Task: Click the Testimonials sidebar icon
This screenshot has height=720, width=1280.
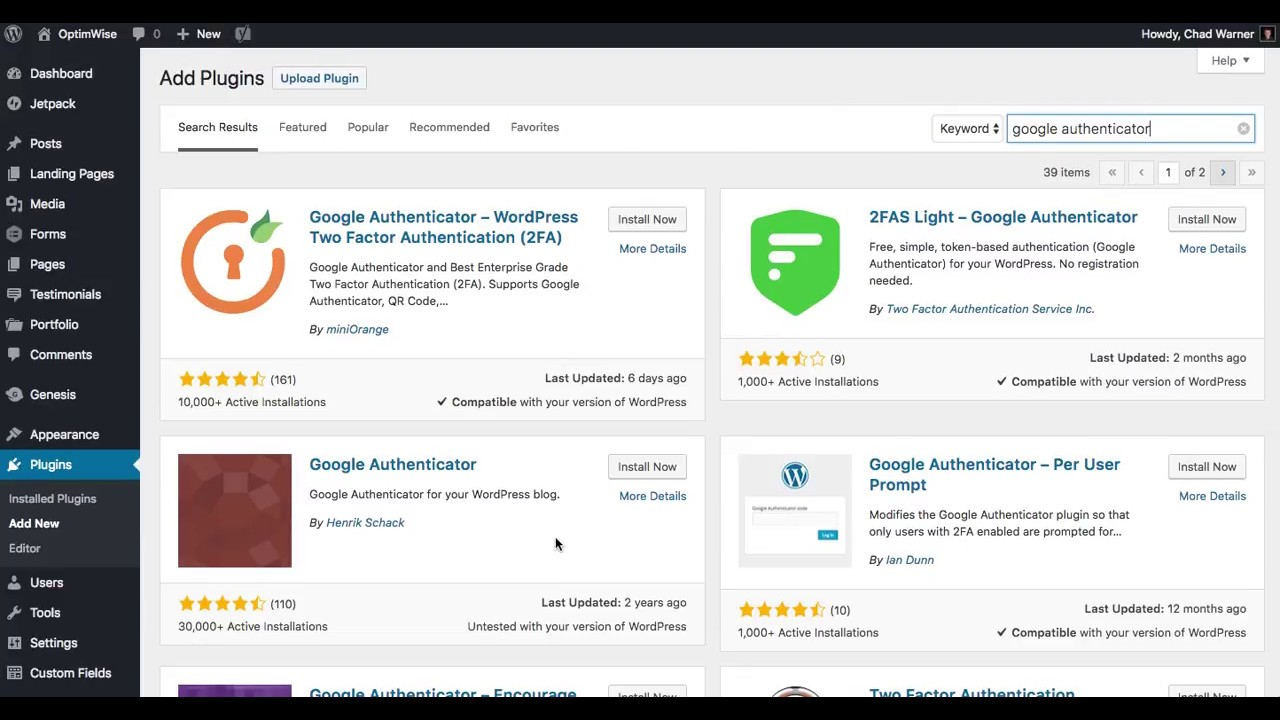Action: [x=14, y=294]
